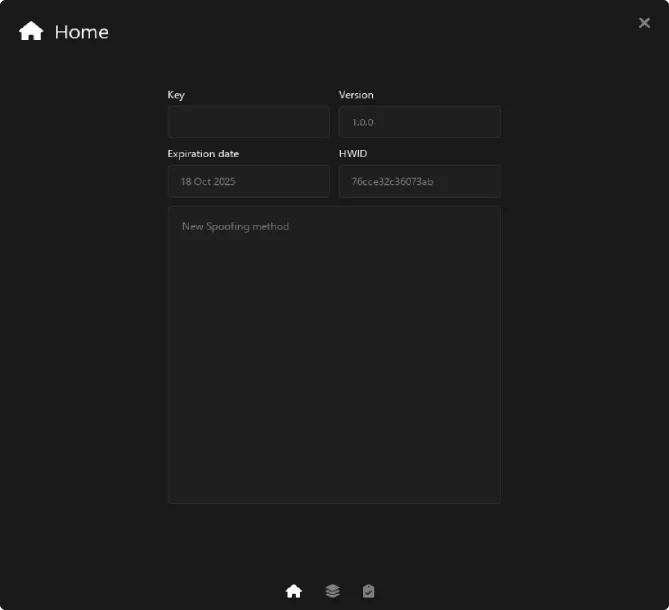Click the "HWID" field label
669x610 pixels.
(353, 154)
